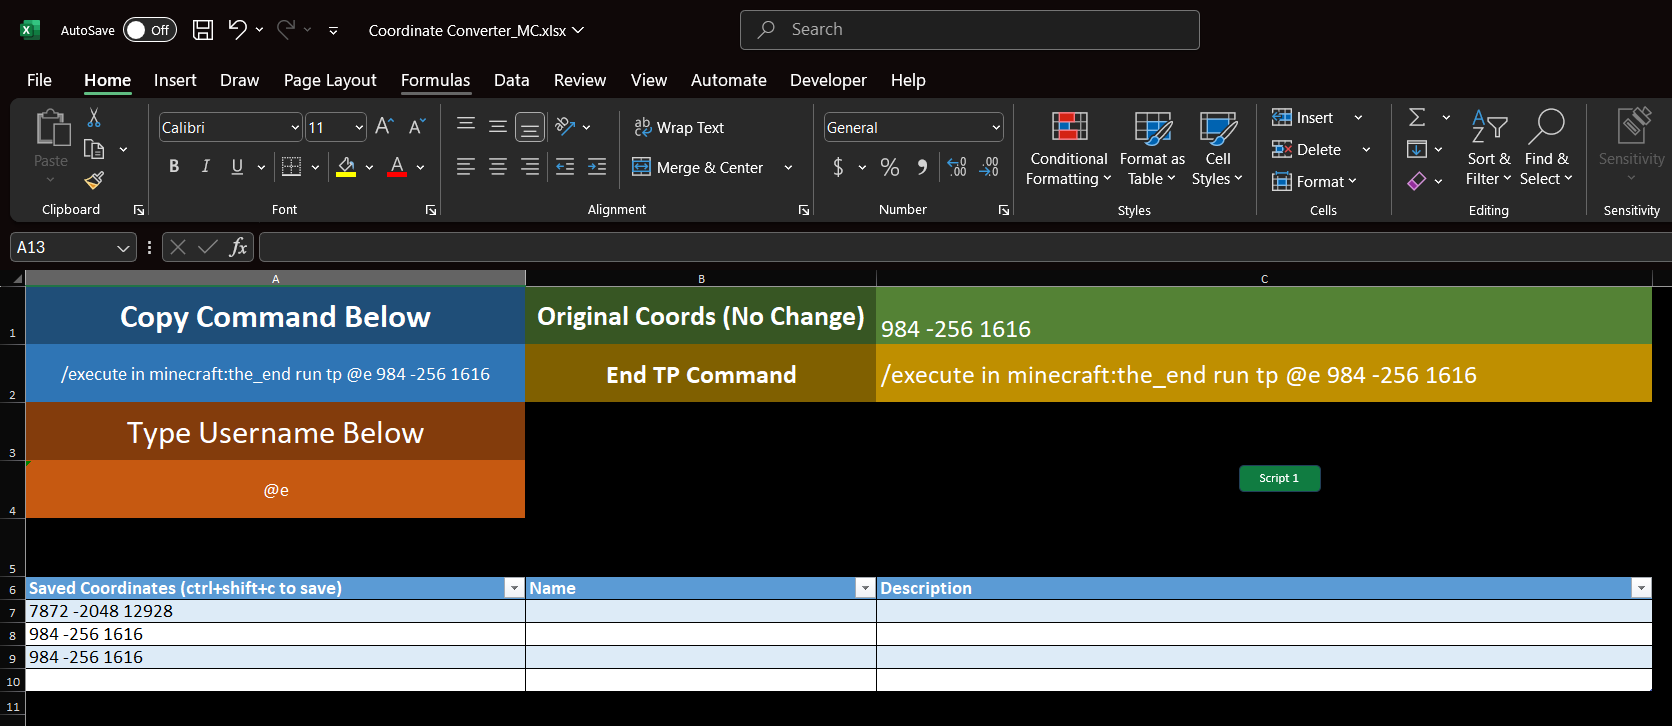Click the Save icon in title bar
This screenshot has width=1672, height=726.
click(x=203, y=30)
